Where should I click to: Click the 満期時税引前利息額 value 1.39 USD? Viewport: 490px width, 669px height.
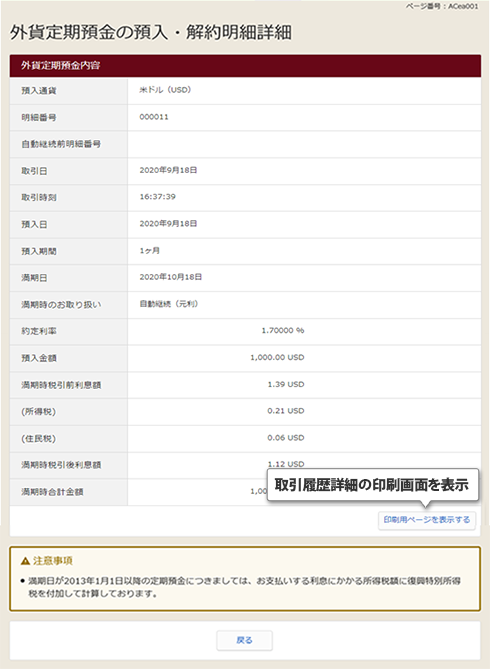(x=286, y=384)
